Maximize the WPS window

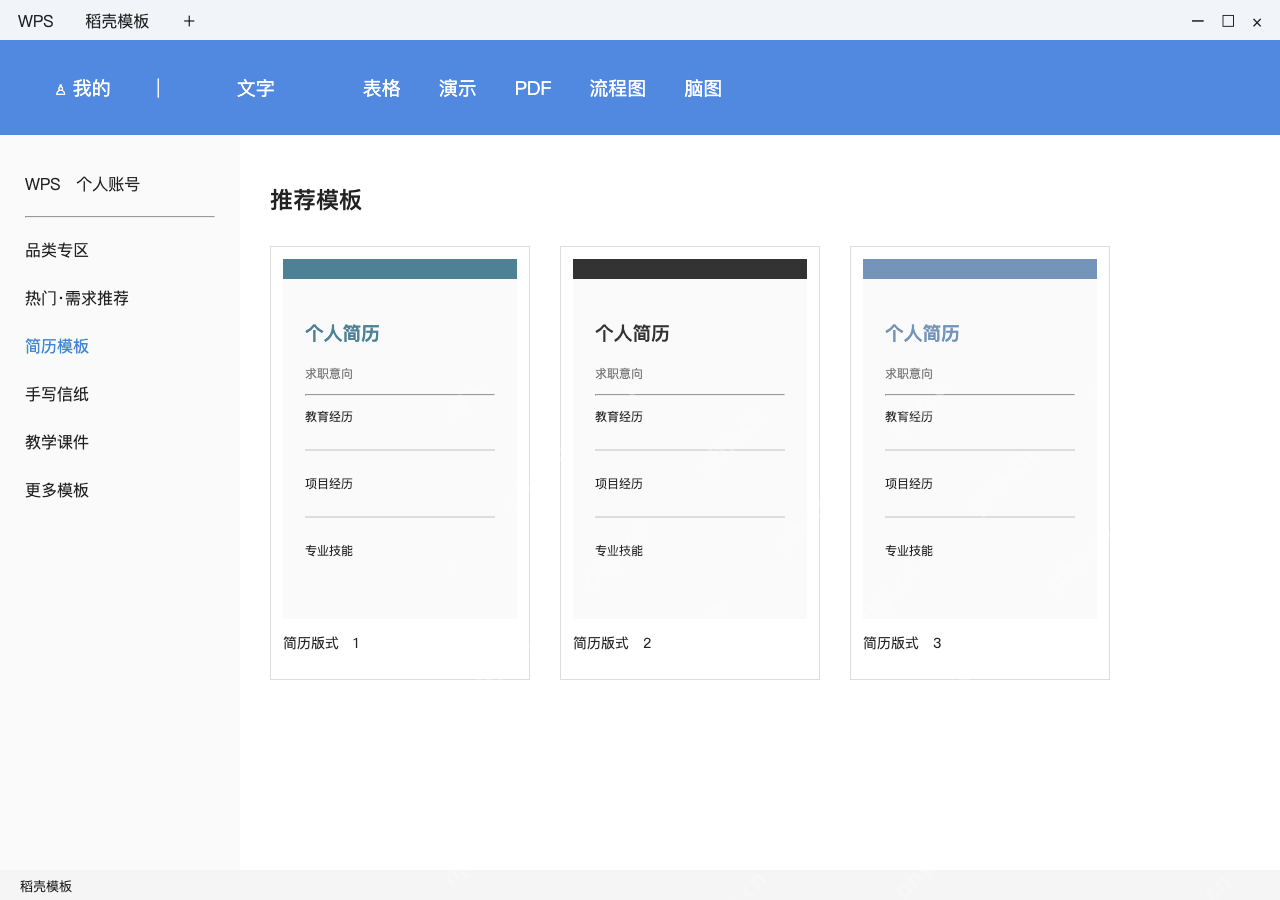1228,21
